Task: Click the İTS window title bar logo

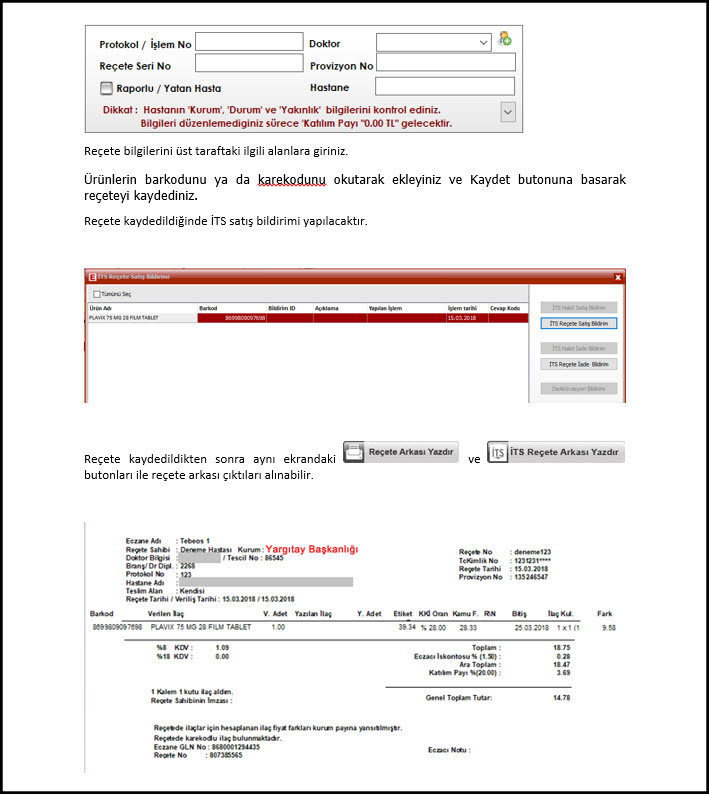Action: [92, 277]
